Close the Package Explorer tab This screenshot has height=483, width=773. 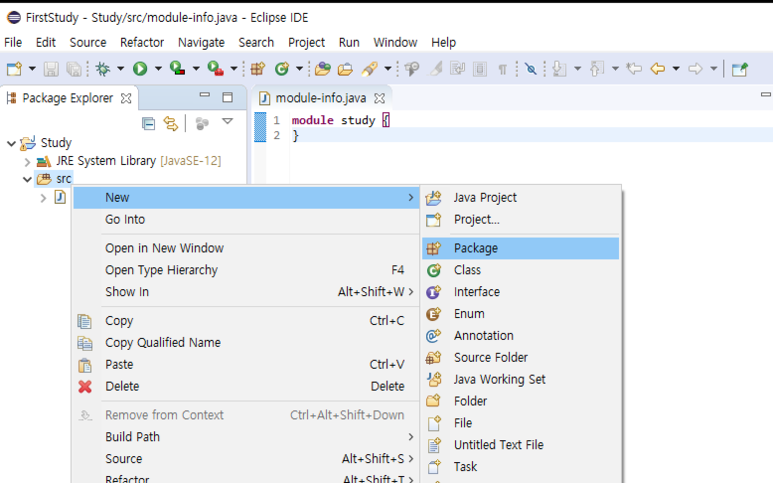[x=126, y=98]
